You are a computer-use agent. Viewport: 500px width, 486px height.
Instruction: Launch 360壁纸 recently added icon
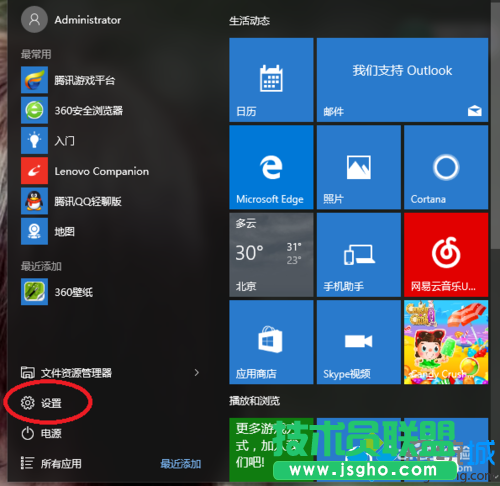34,292
